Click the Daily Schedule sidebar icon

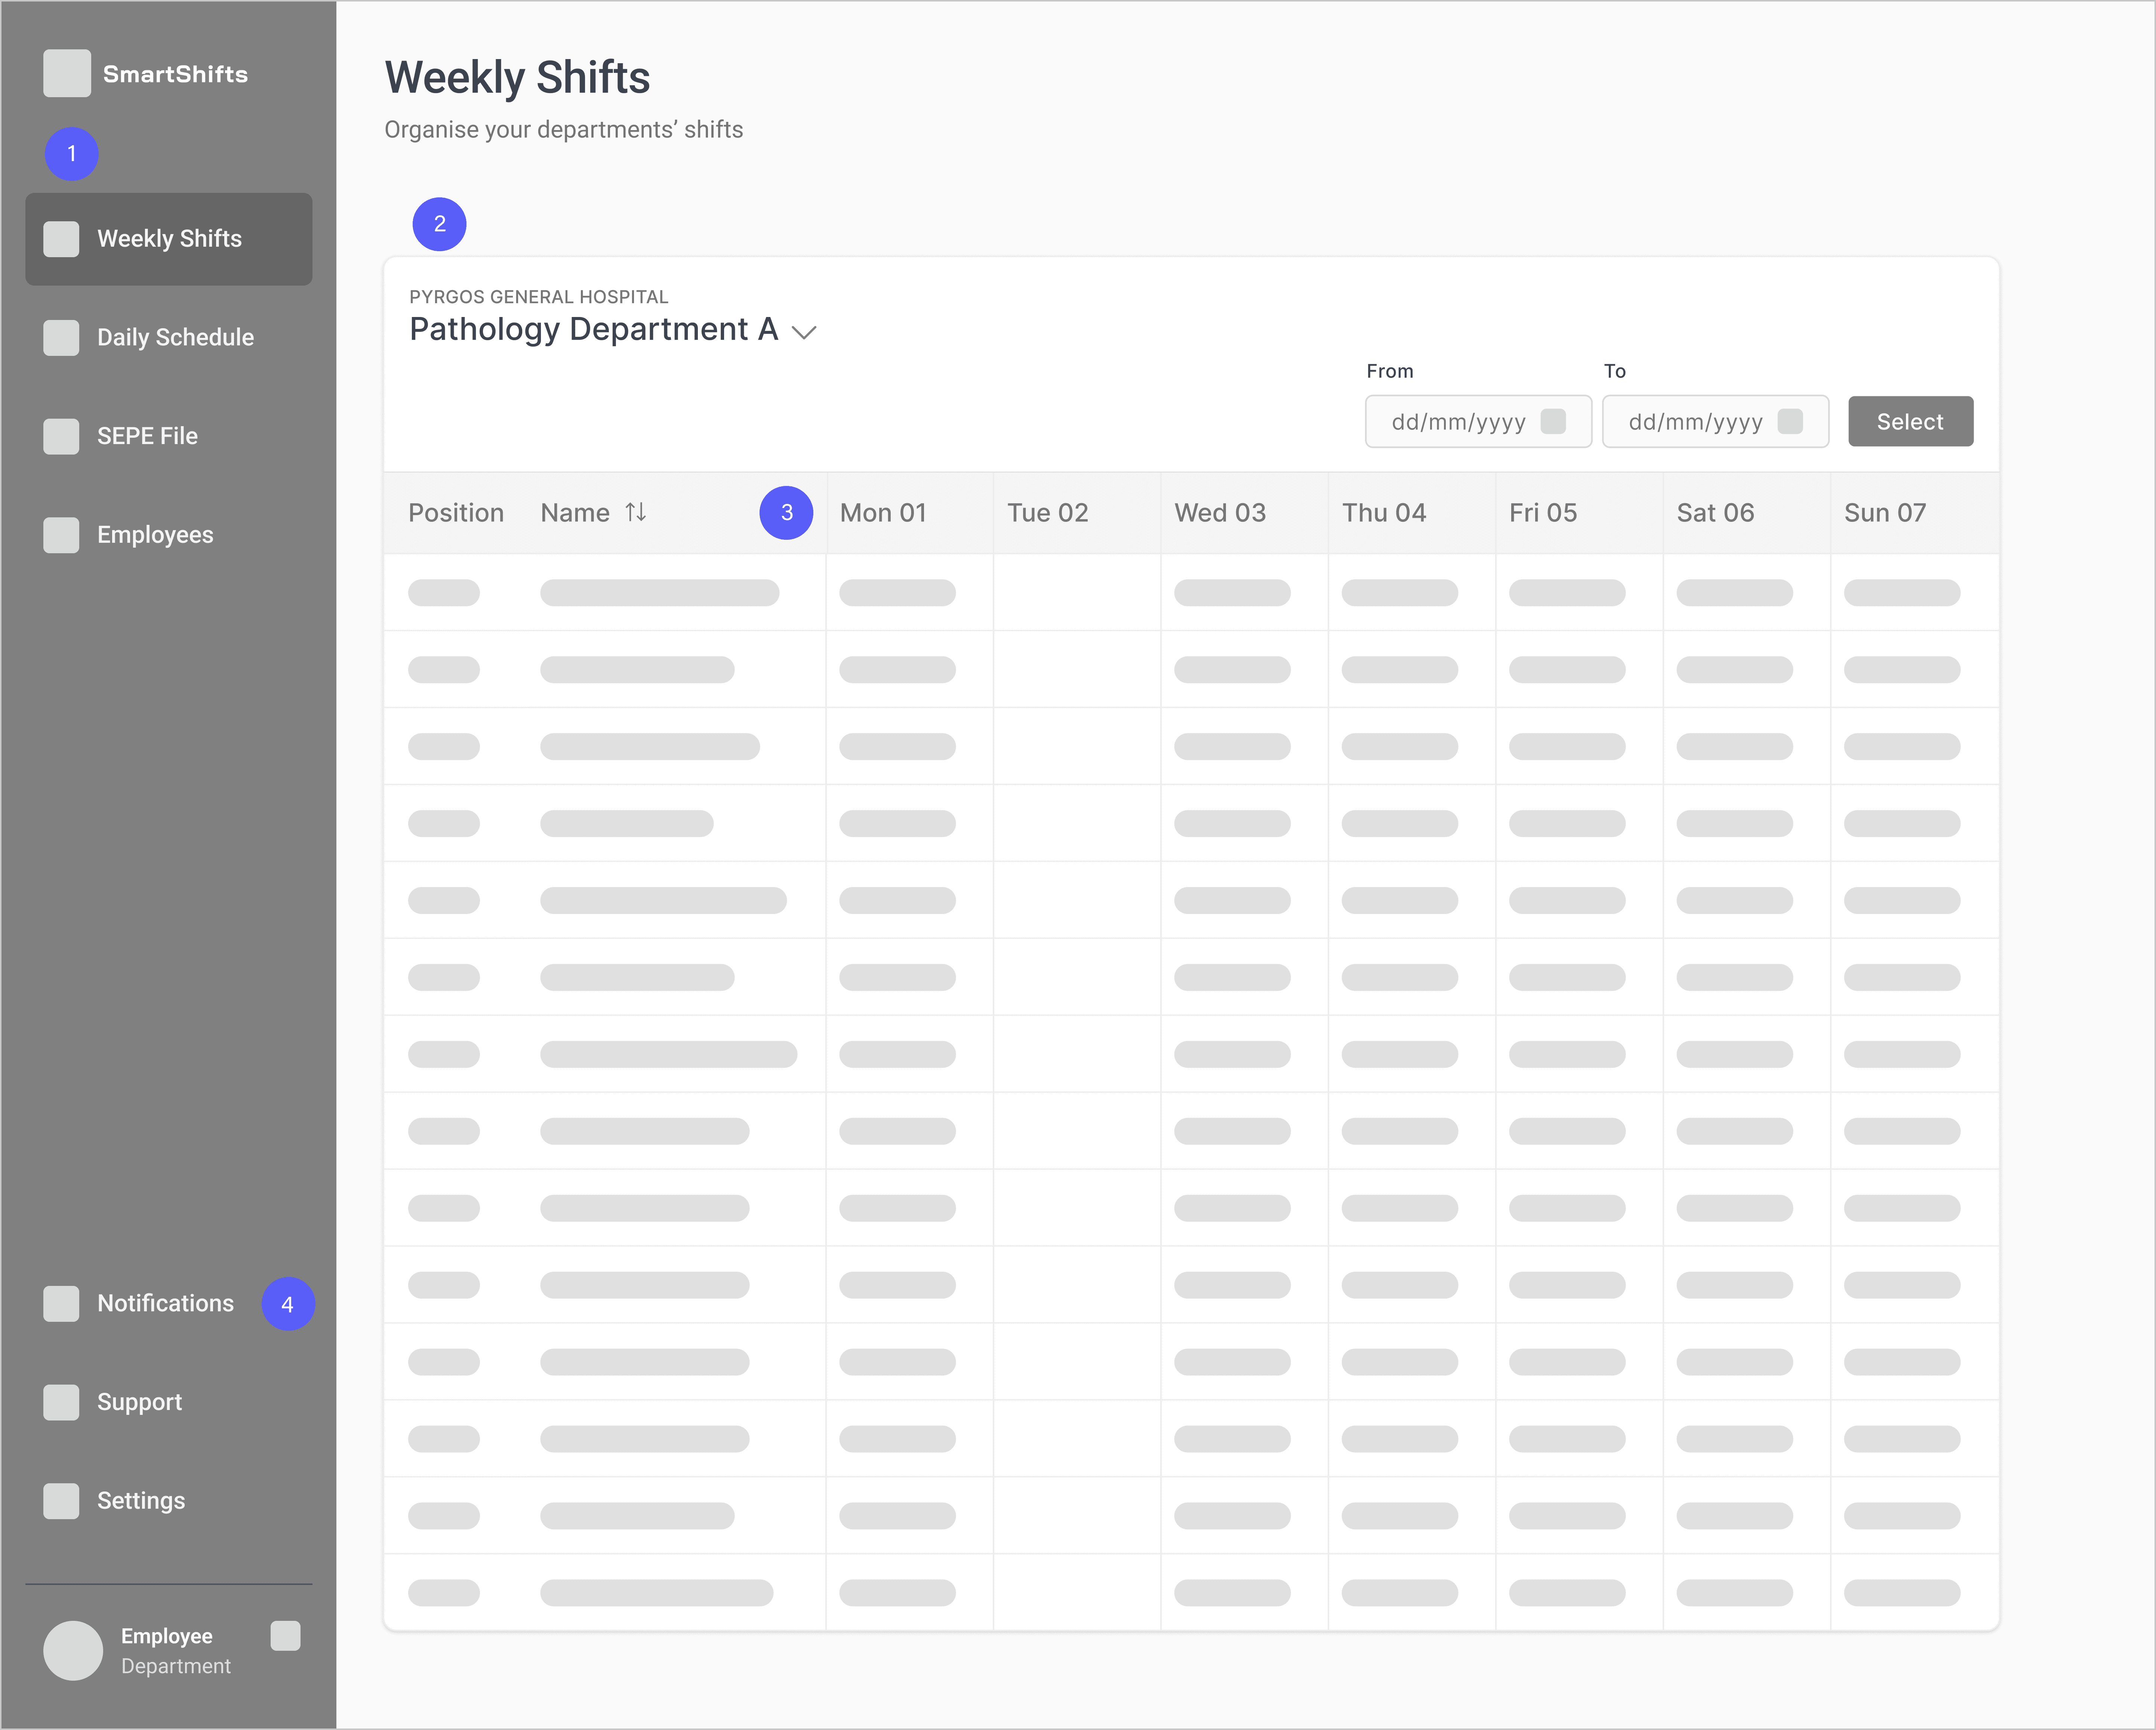click(x=61, y=338)
